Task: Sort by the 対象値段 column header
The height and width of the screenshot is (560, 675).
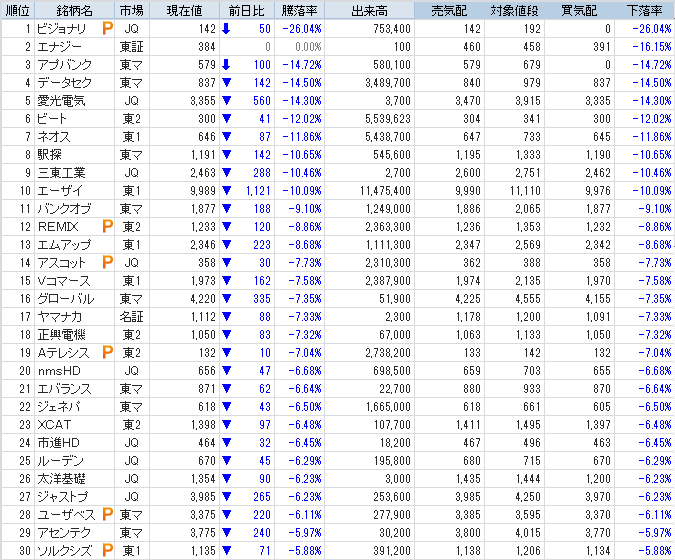Action: pyautogui.click(x=514, y=10)
